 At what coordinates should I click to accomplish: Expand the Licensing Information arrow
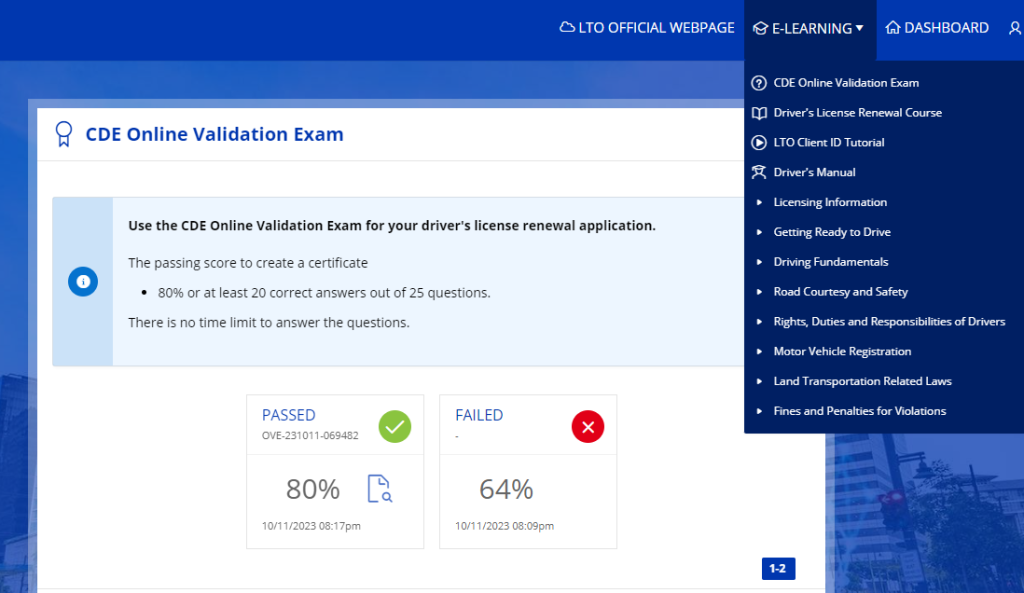[759, 202]
